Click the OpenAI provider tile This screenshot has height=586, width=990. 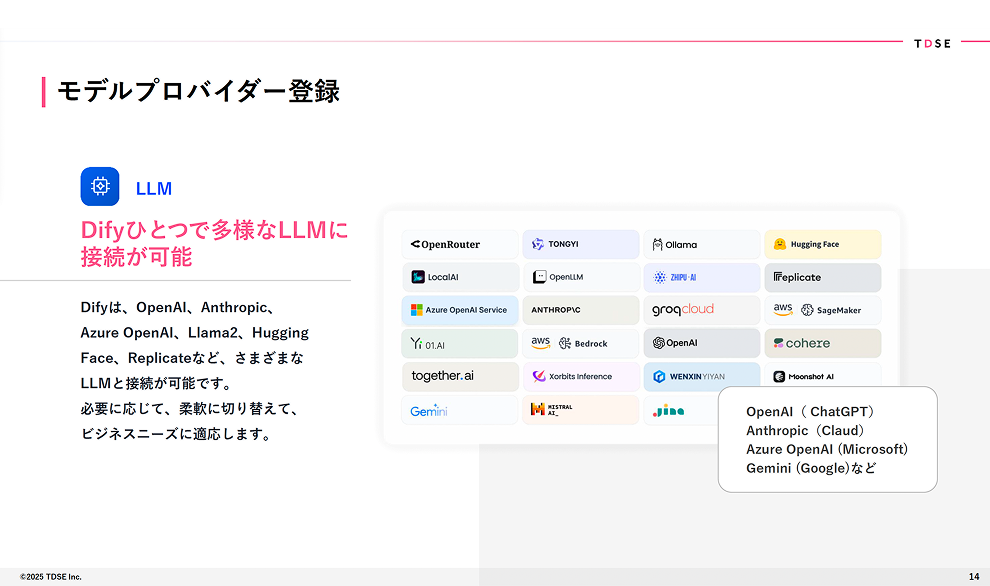701,343
